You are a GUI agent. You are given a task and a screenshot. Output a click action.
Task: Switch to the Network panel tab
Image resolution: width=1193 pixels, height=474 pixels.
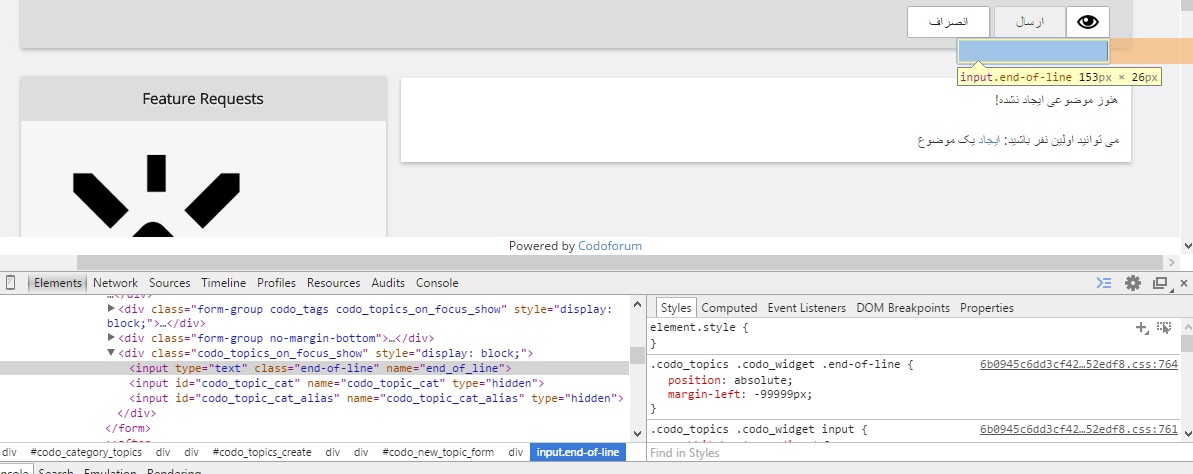tap(116, 283)
